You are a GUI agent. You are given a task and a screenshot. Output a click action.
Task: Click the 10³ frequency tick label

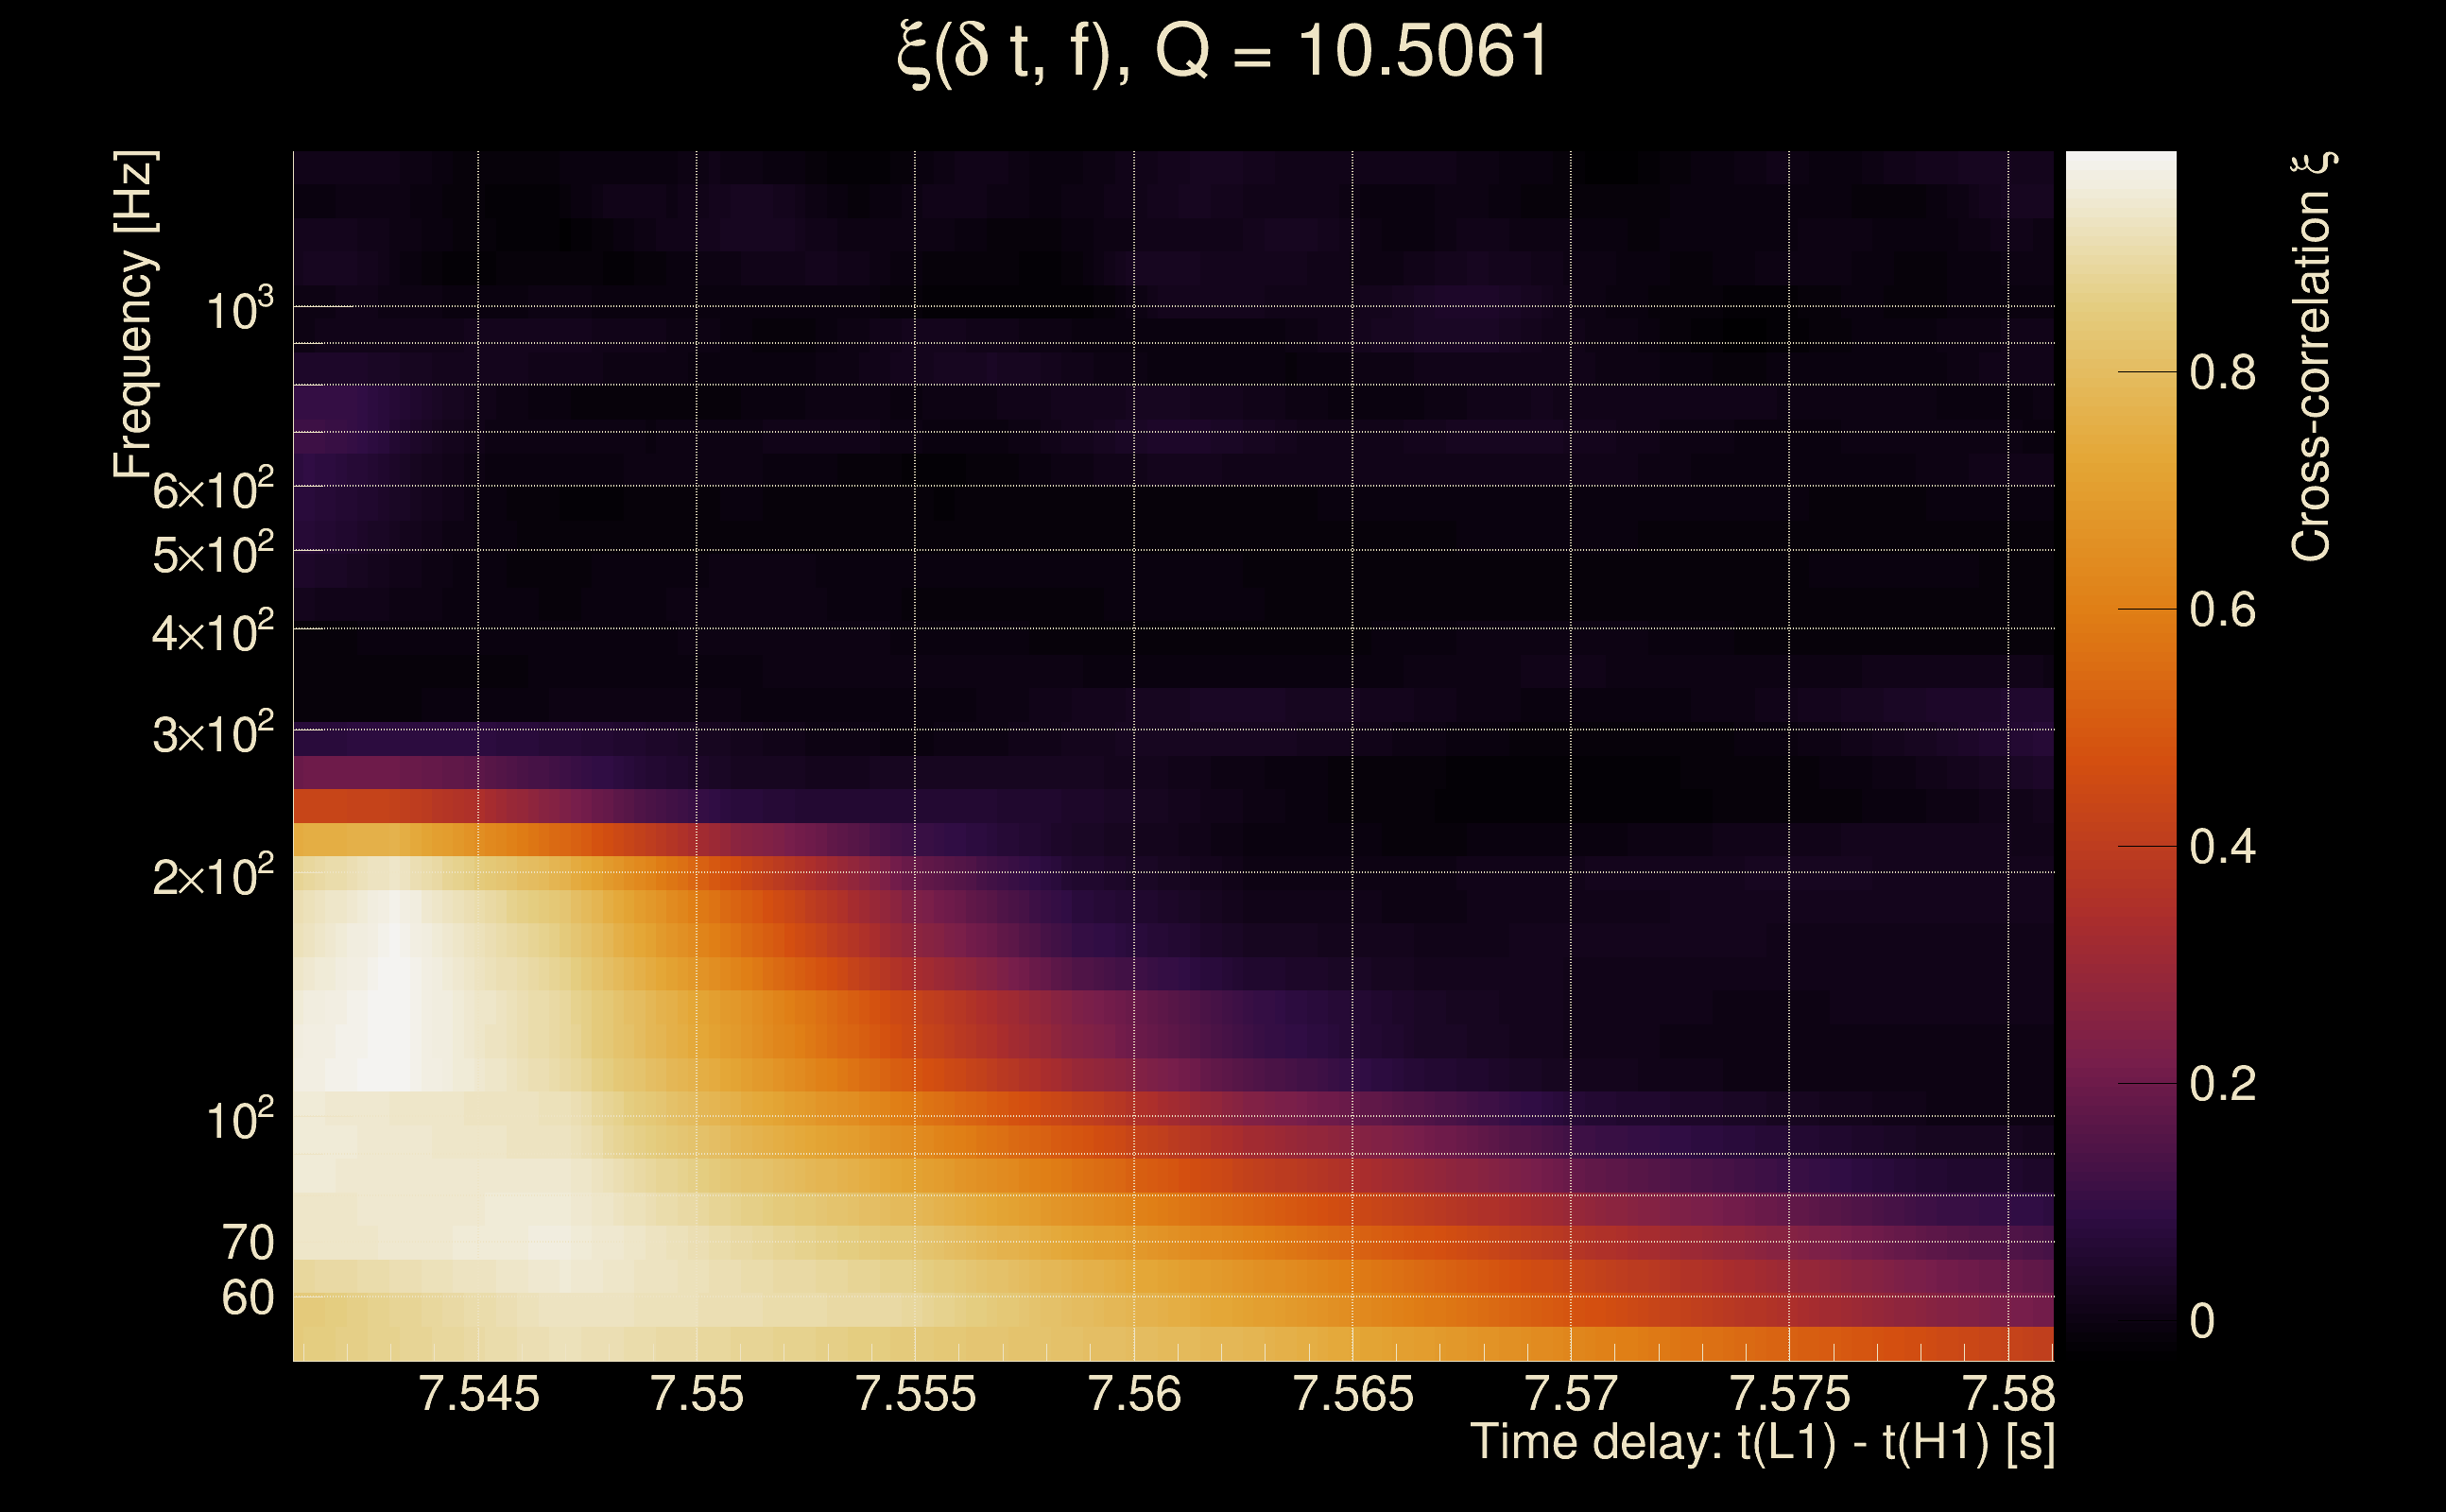point(239,309)
